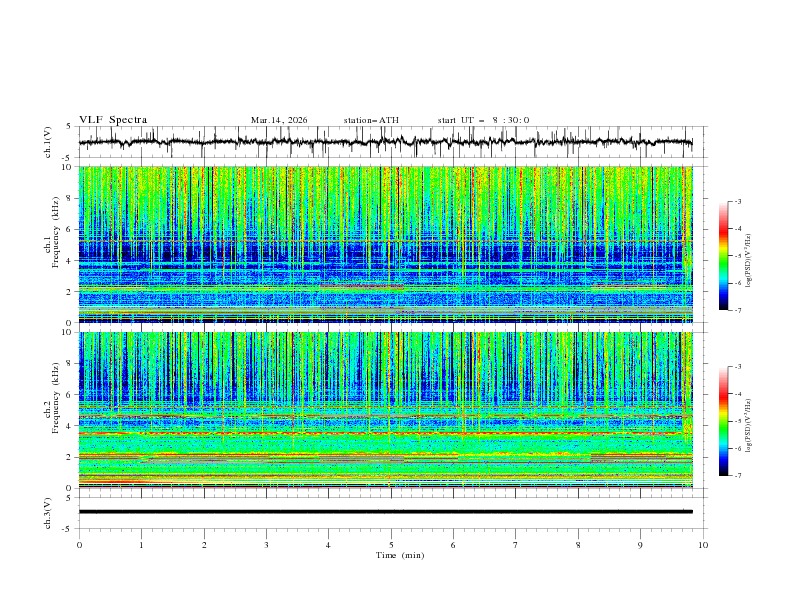Click the 8 minute tick on time axis
The width and height of the screenshot is (792, 612).
tap(578, 544)
